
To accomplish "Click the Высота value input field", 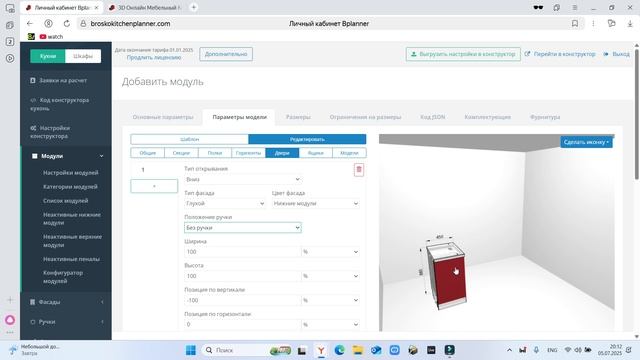I will point(242,276).
